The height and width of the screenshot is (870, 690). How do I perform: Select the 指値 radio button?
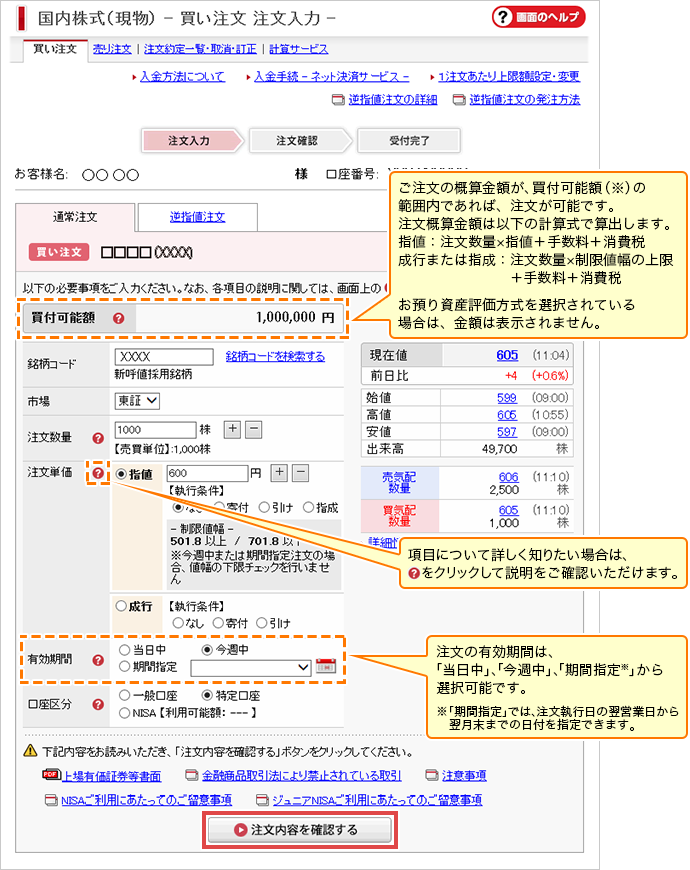(x=121, y=474)
